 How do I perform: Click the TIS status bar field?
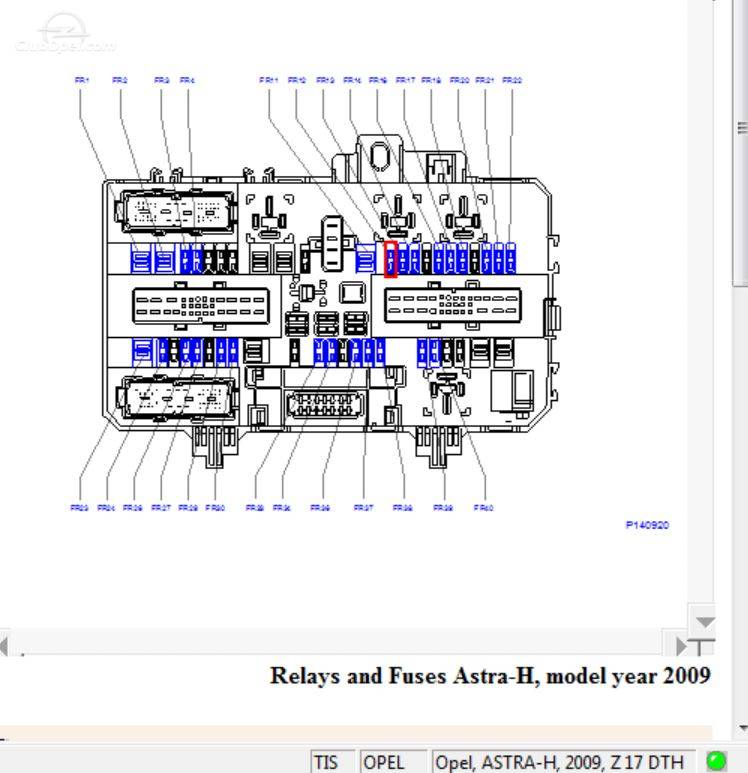(x=332, y=762)
